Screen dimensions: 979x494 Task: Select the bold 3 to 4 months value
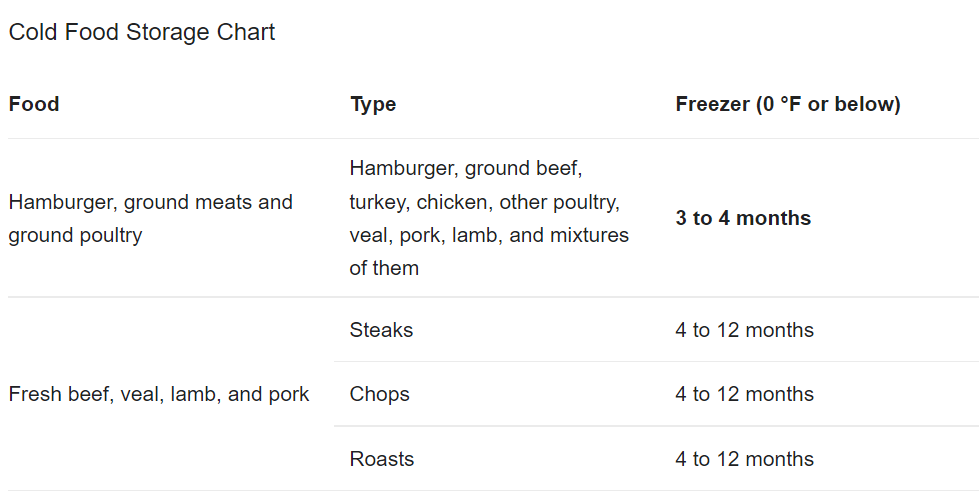[743, 218]
